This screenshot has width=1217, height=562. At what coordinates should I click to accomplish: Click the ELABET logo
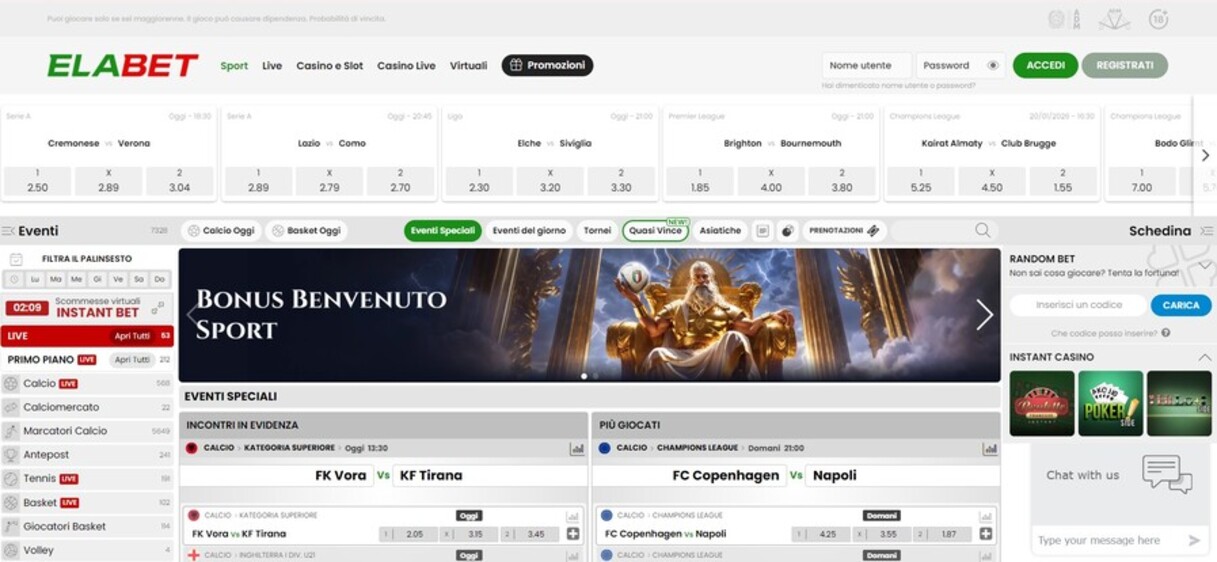pos(123,66)
